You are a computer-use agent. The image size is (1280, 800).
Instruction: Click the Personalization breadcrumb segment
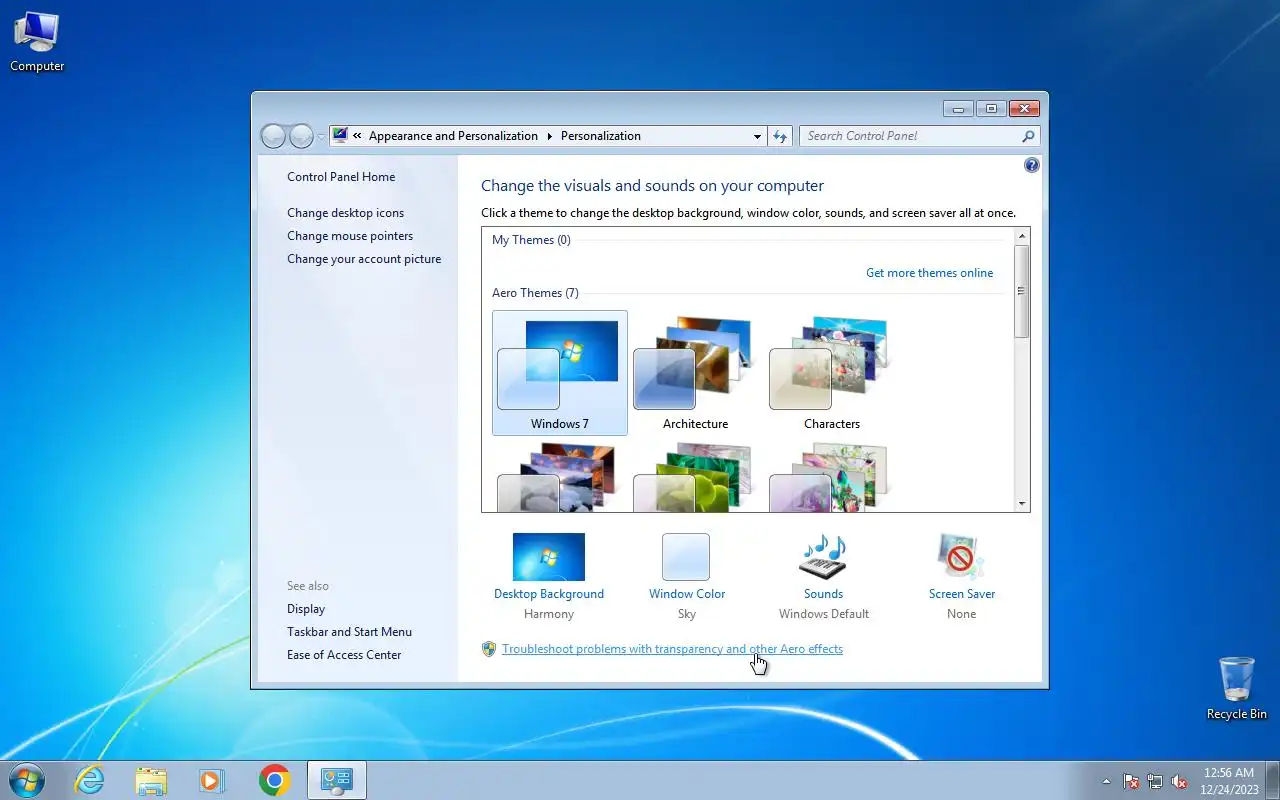[x=601, y=136]
